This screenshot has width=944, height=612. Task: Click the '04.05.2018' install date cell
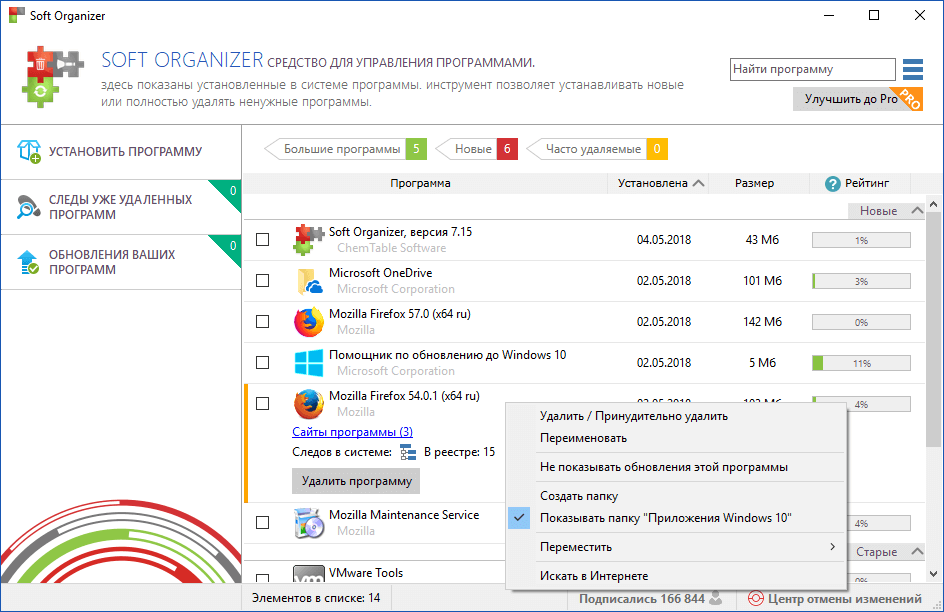[x=664, y=240]
